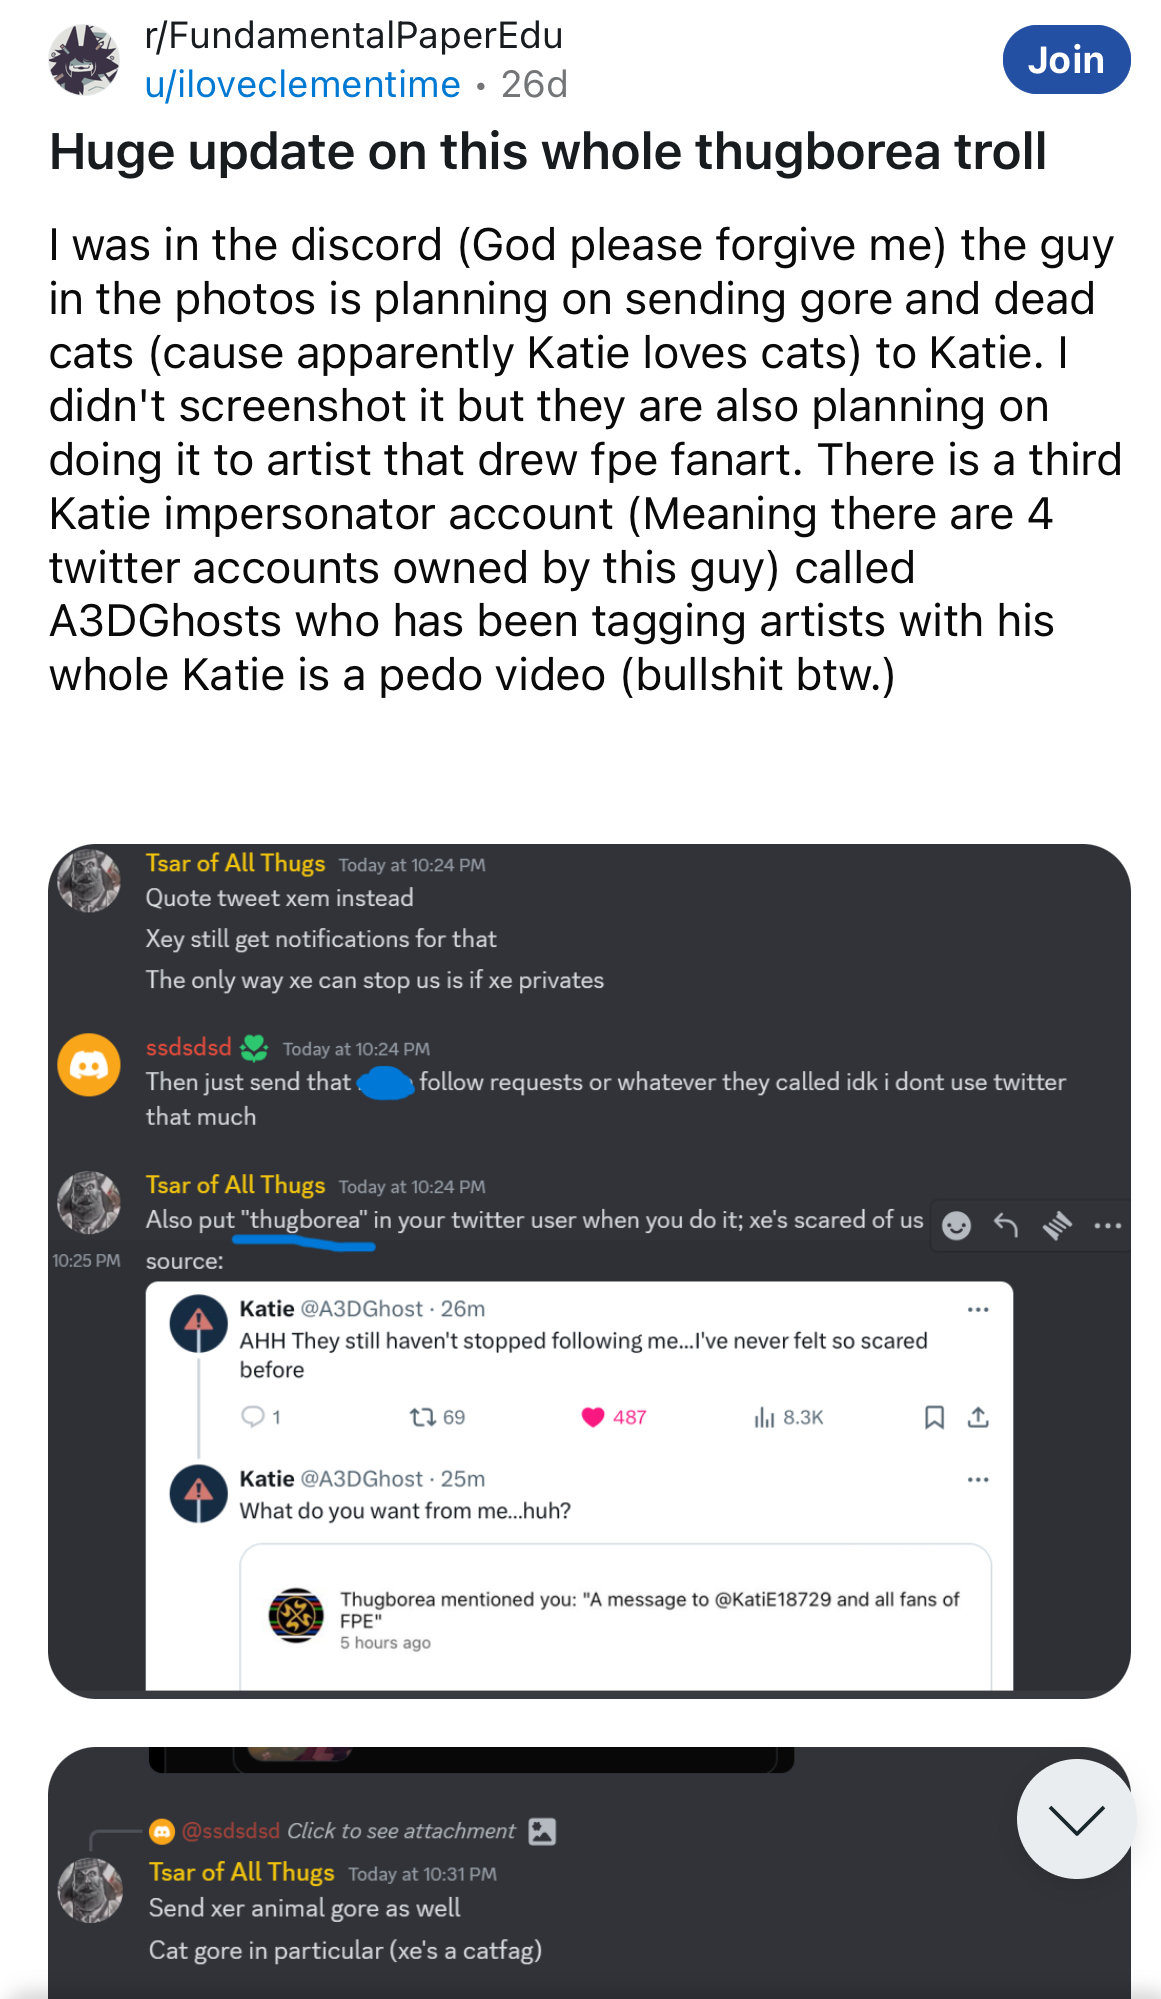The image size is (1161, 1999).
Task: Click the emoji reaction smiley icon
Action: [957, 1225]
